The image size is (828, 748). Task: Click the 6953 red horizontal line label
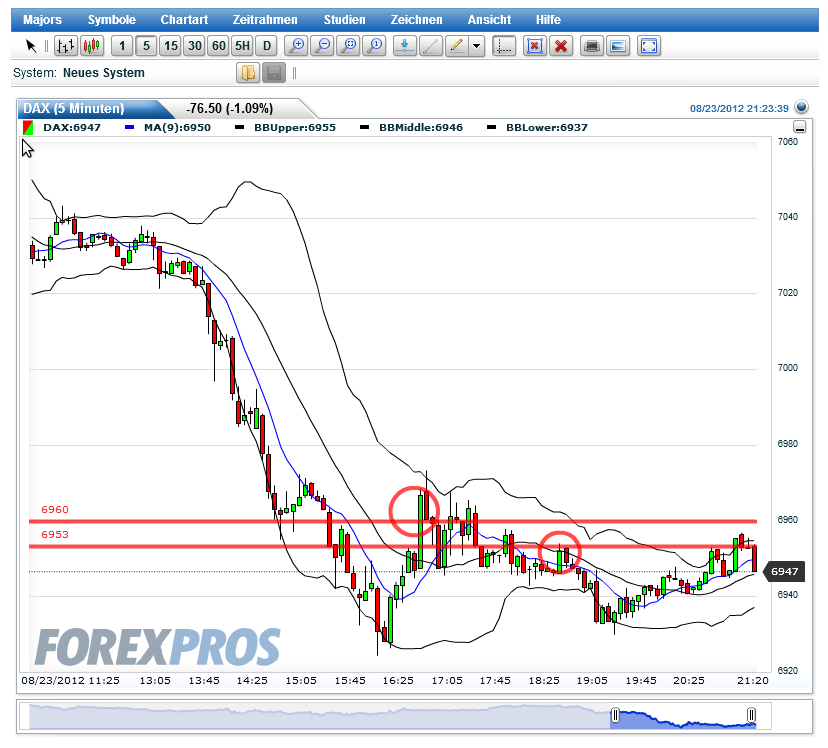[55, 535]
